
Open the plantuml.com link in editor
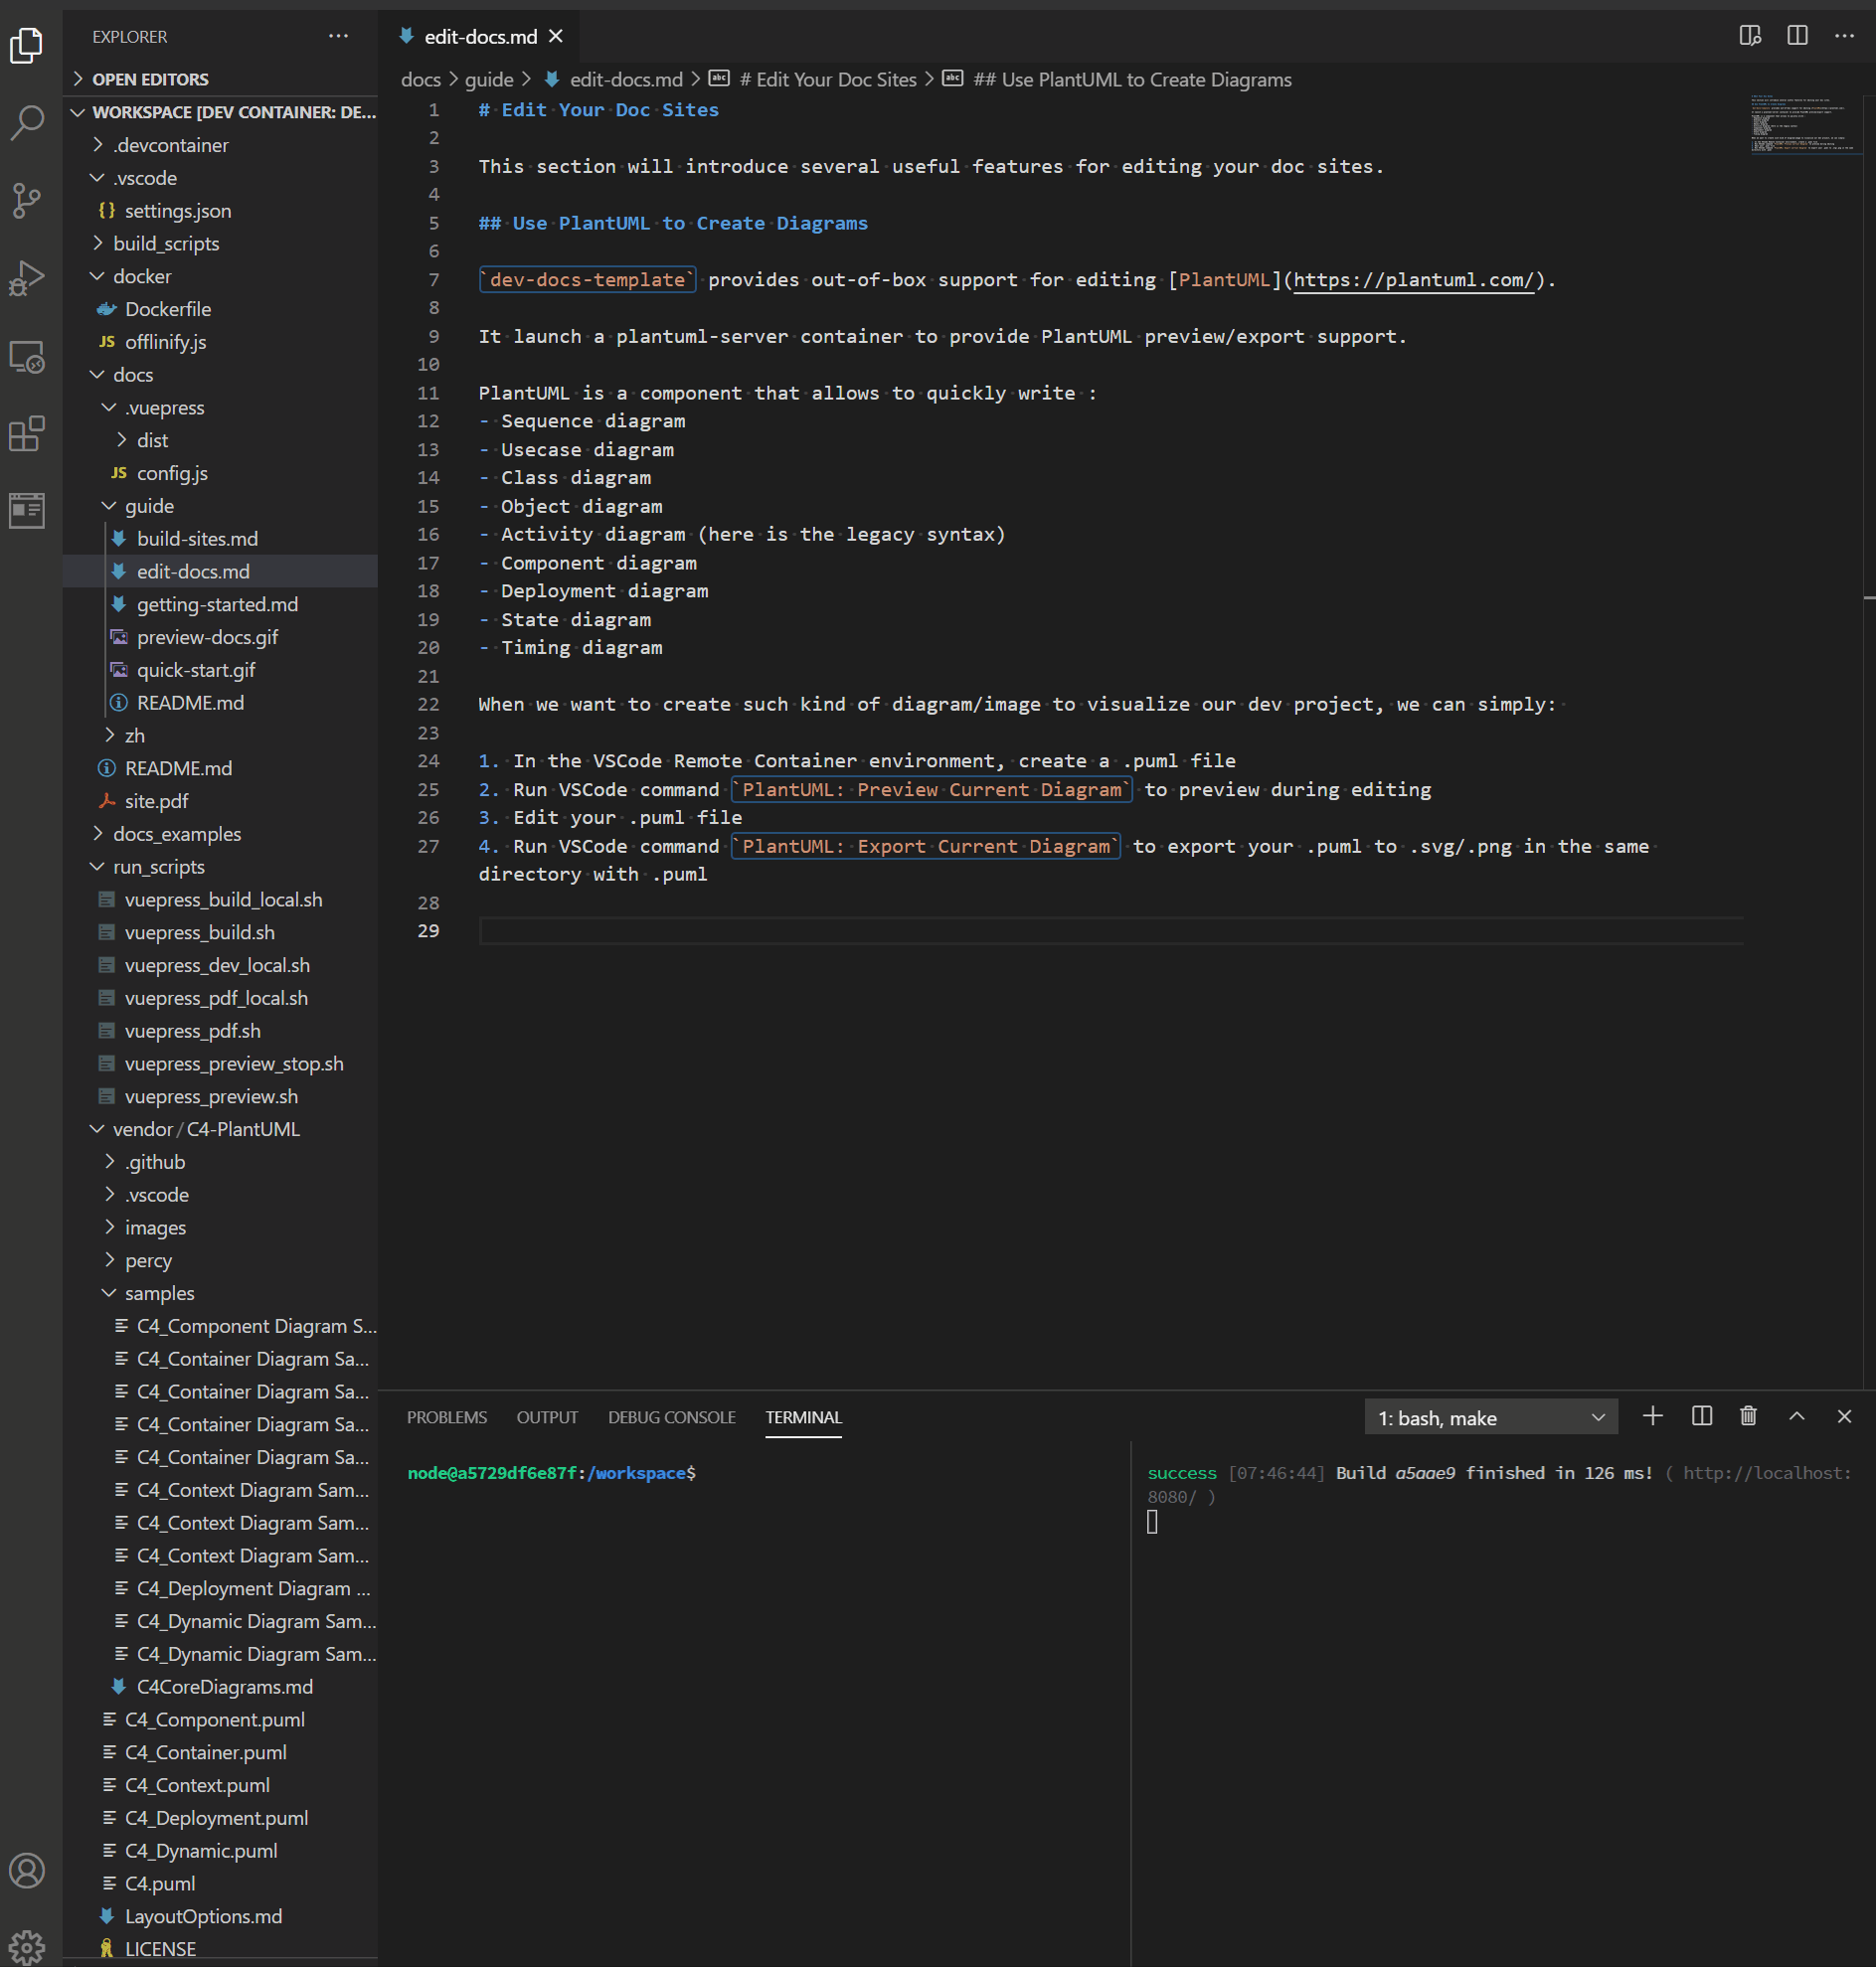tap(1413, 280)
